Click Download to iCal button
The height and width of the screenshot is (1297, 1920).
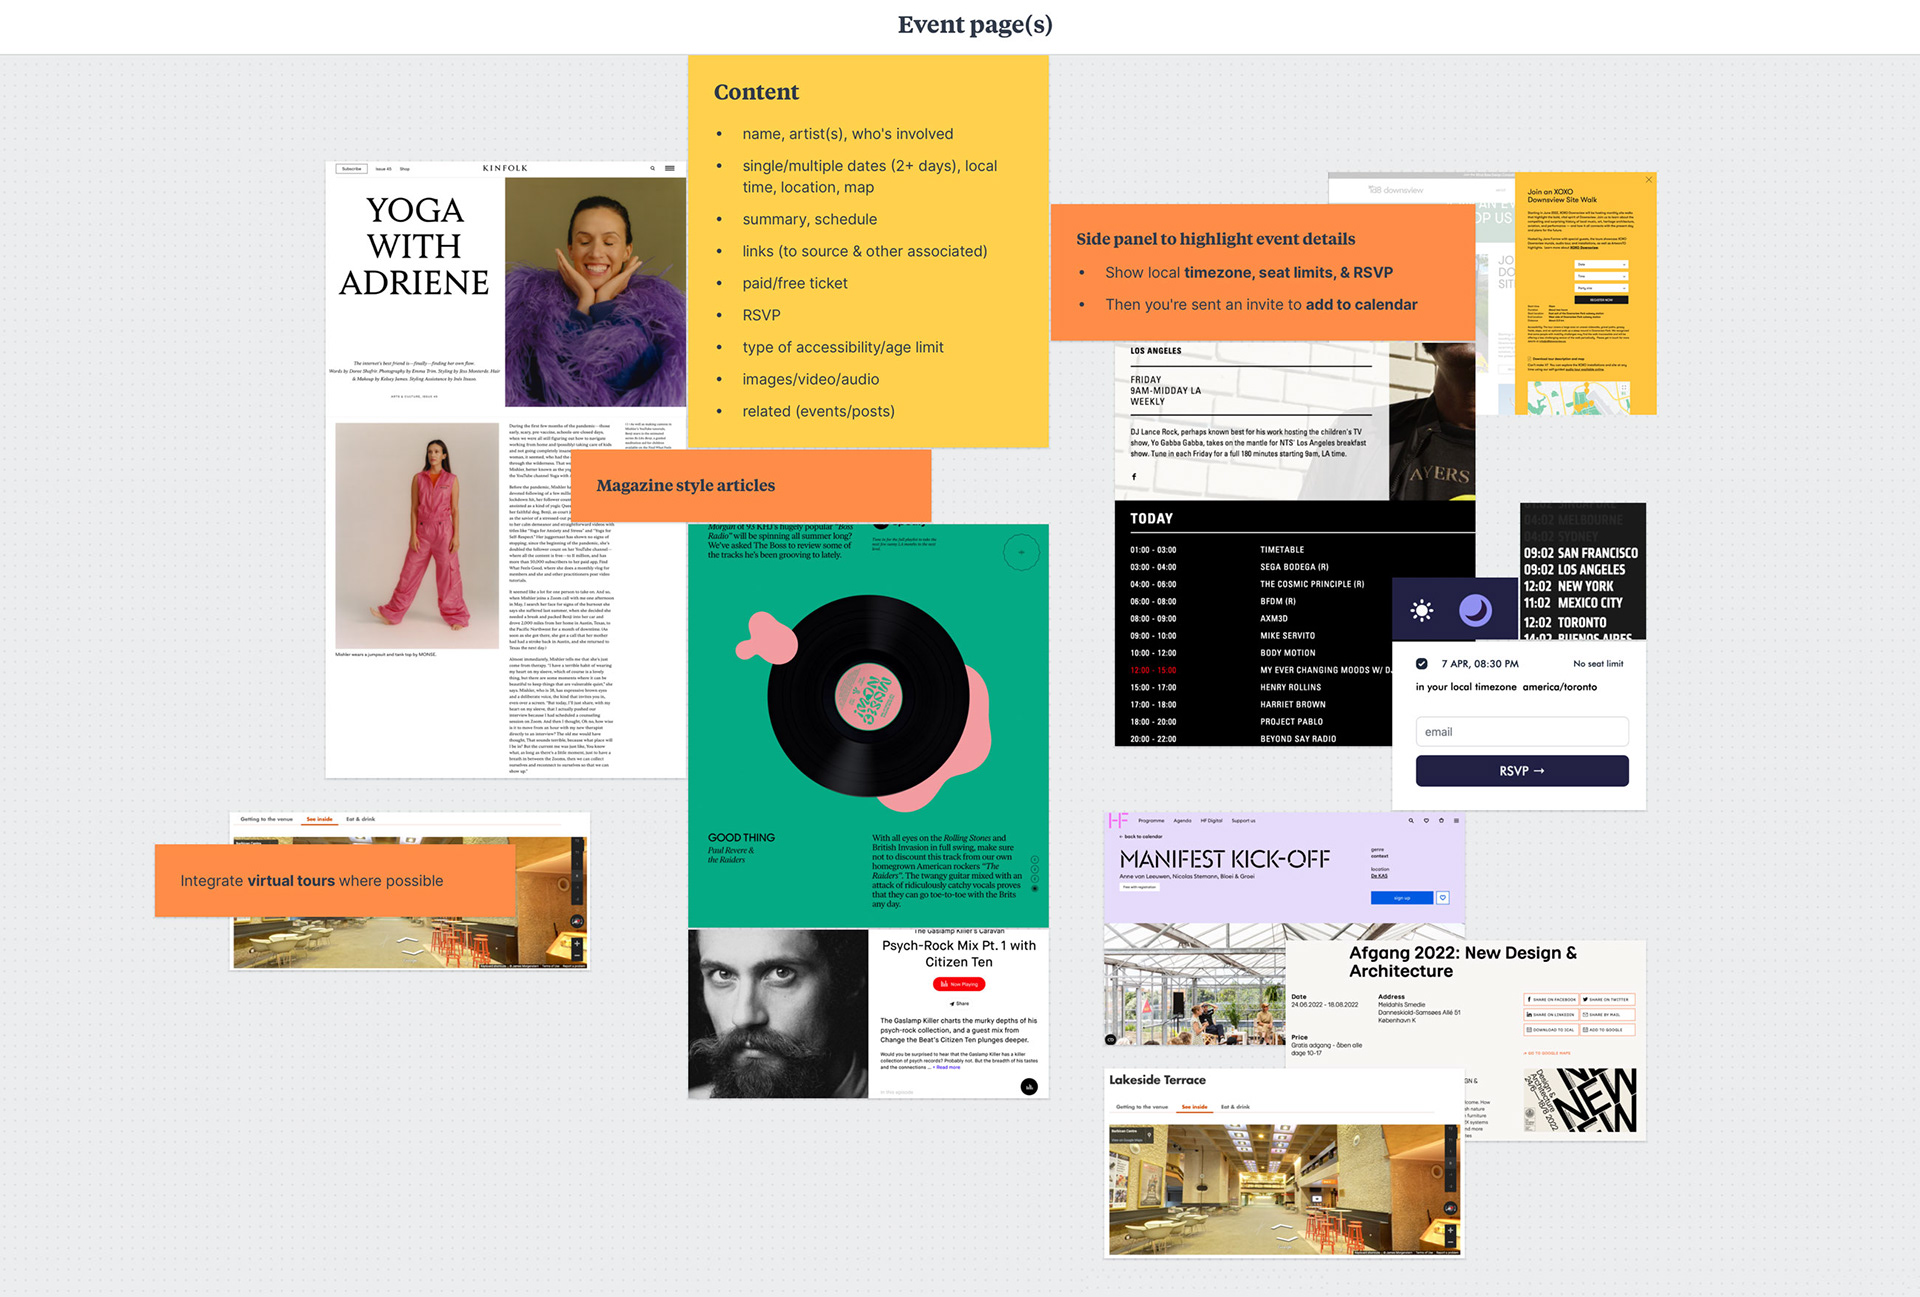point(1550,1029)
